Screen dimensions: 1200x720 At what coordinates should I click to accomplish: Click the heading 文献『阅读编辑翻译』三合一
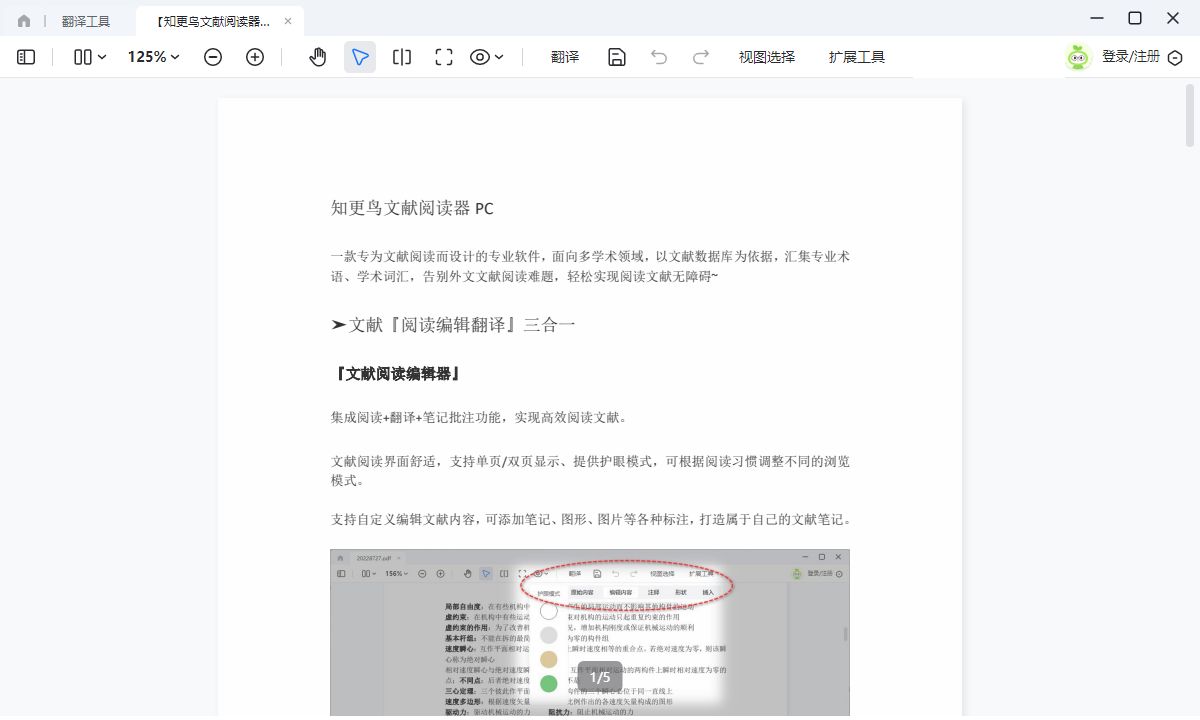click(x=453, y=325)
